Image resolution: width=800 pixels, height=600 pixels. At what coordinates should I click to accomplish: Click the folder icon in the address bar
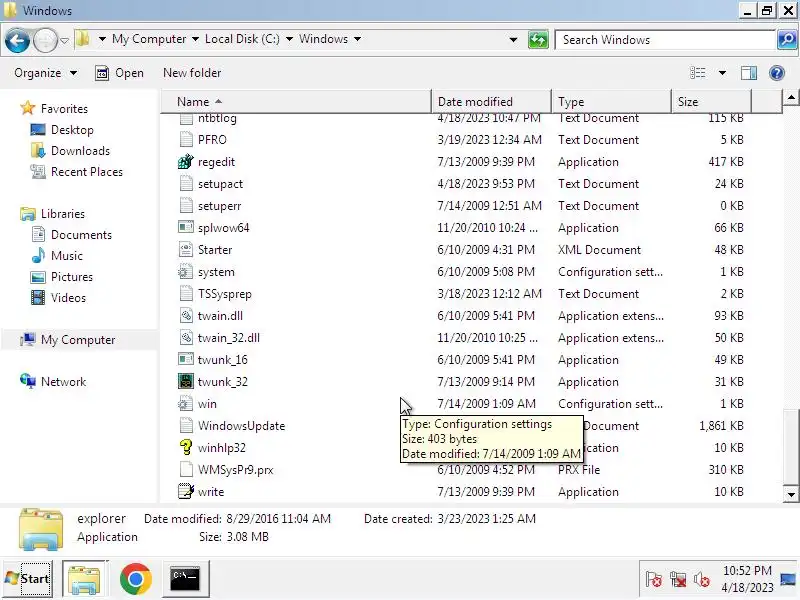(x=83, y=39)
